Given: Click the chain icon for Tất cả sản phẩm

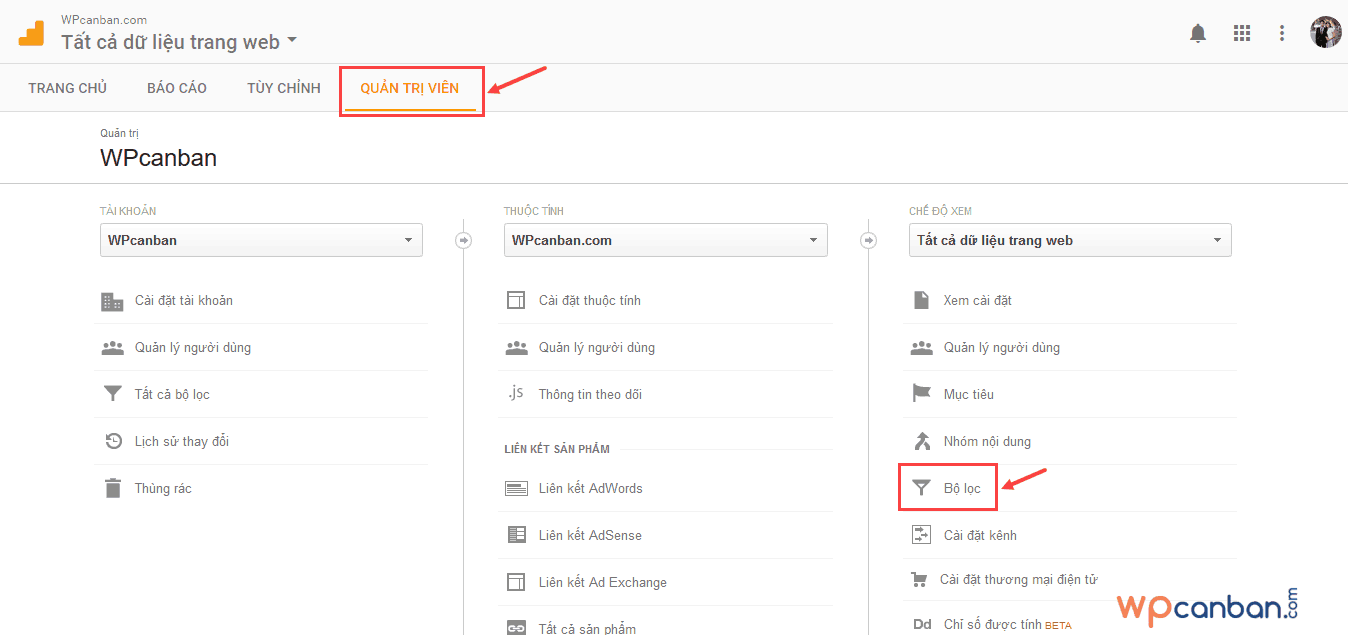Looking at the screenshot, I should [x=516, y=628].
